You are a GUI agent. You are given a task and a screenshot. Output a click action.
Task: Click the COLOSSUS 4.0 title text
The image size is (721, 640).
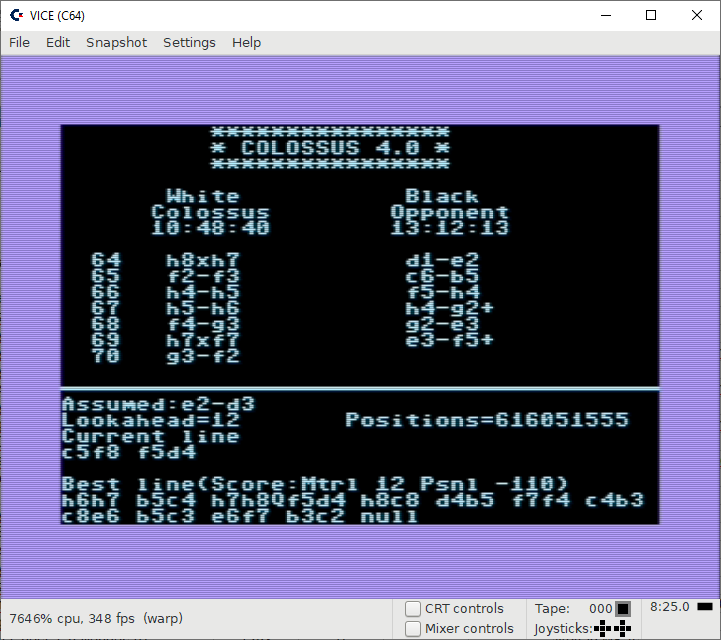(330, 148)
